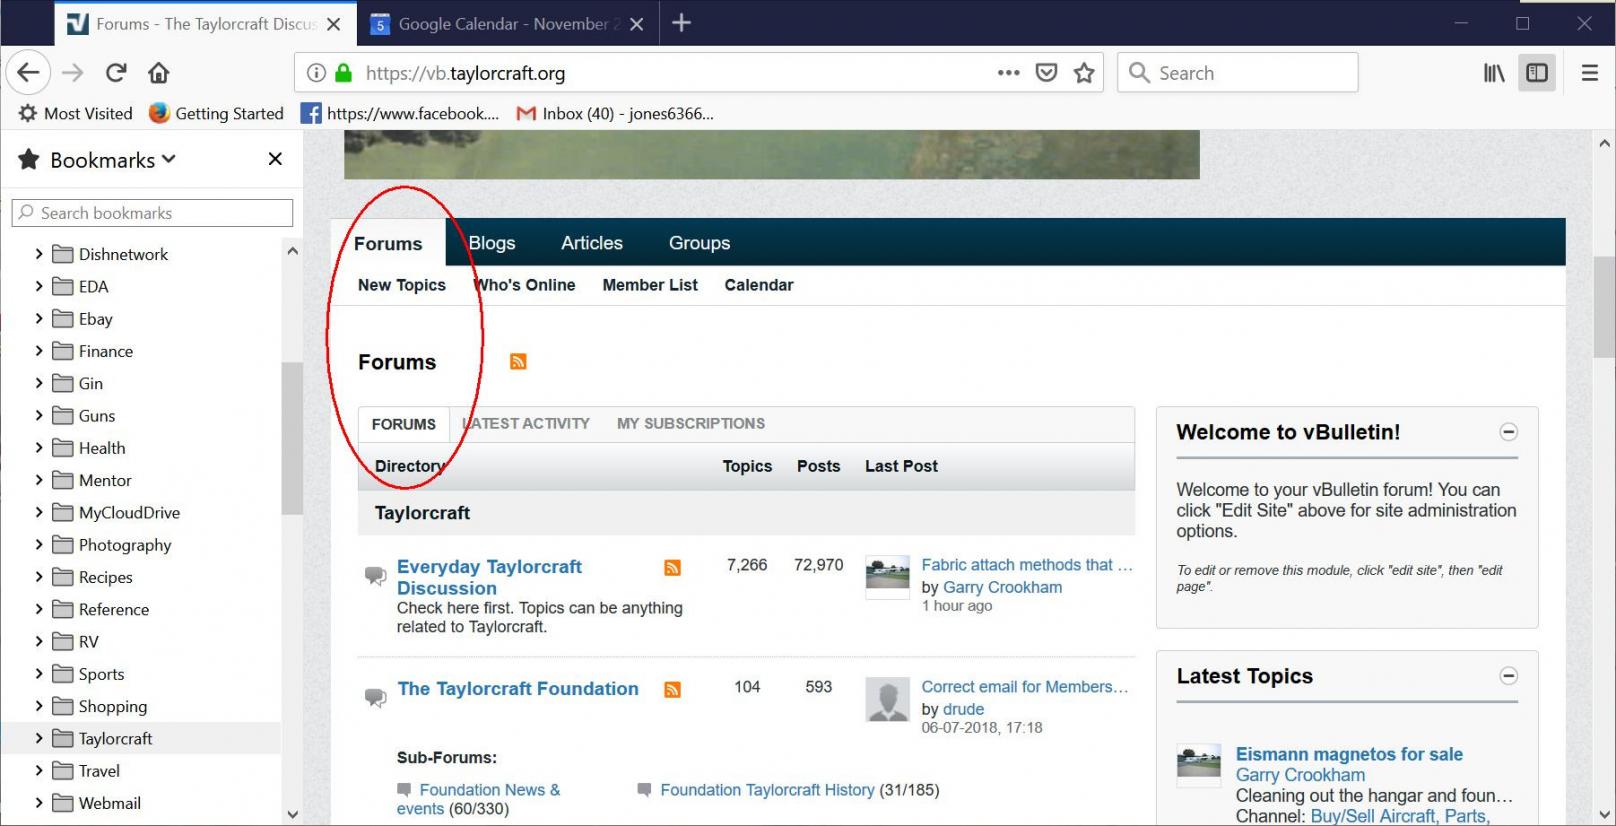
Task: Open the Firefox hamburger menu
Action: pyautogui.click(x=1589, y=73)
